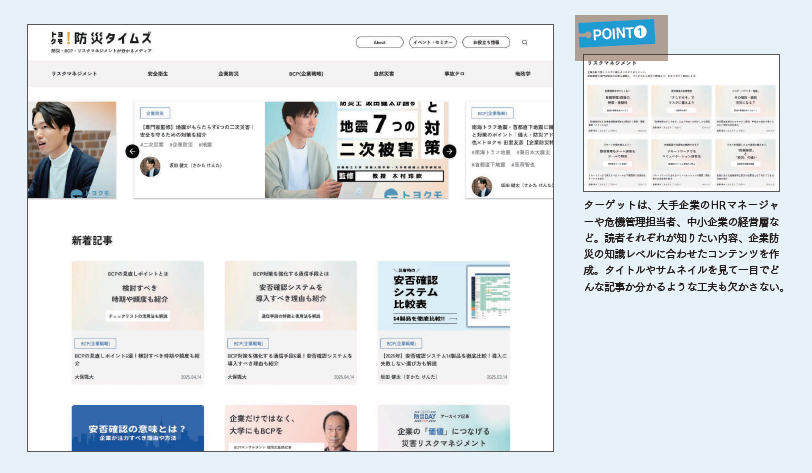Select the BCP(企業戦略) nav item
Viewport: 812px width, 473px height.
tap(306, 74)
